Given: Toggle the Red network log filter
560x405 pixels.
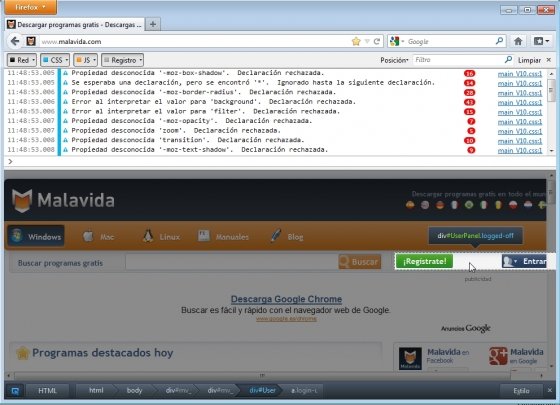Looking at the screenshot, I should pos(22,60).
